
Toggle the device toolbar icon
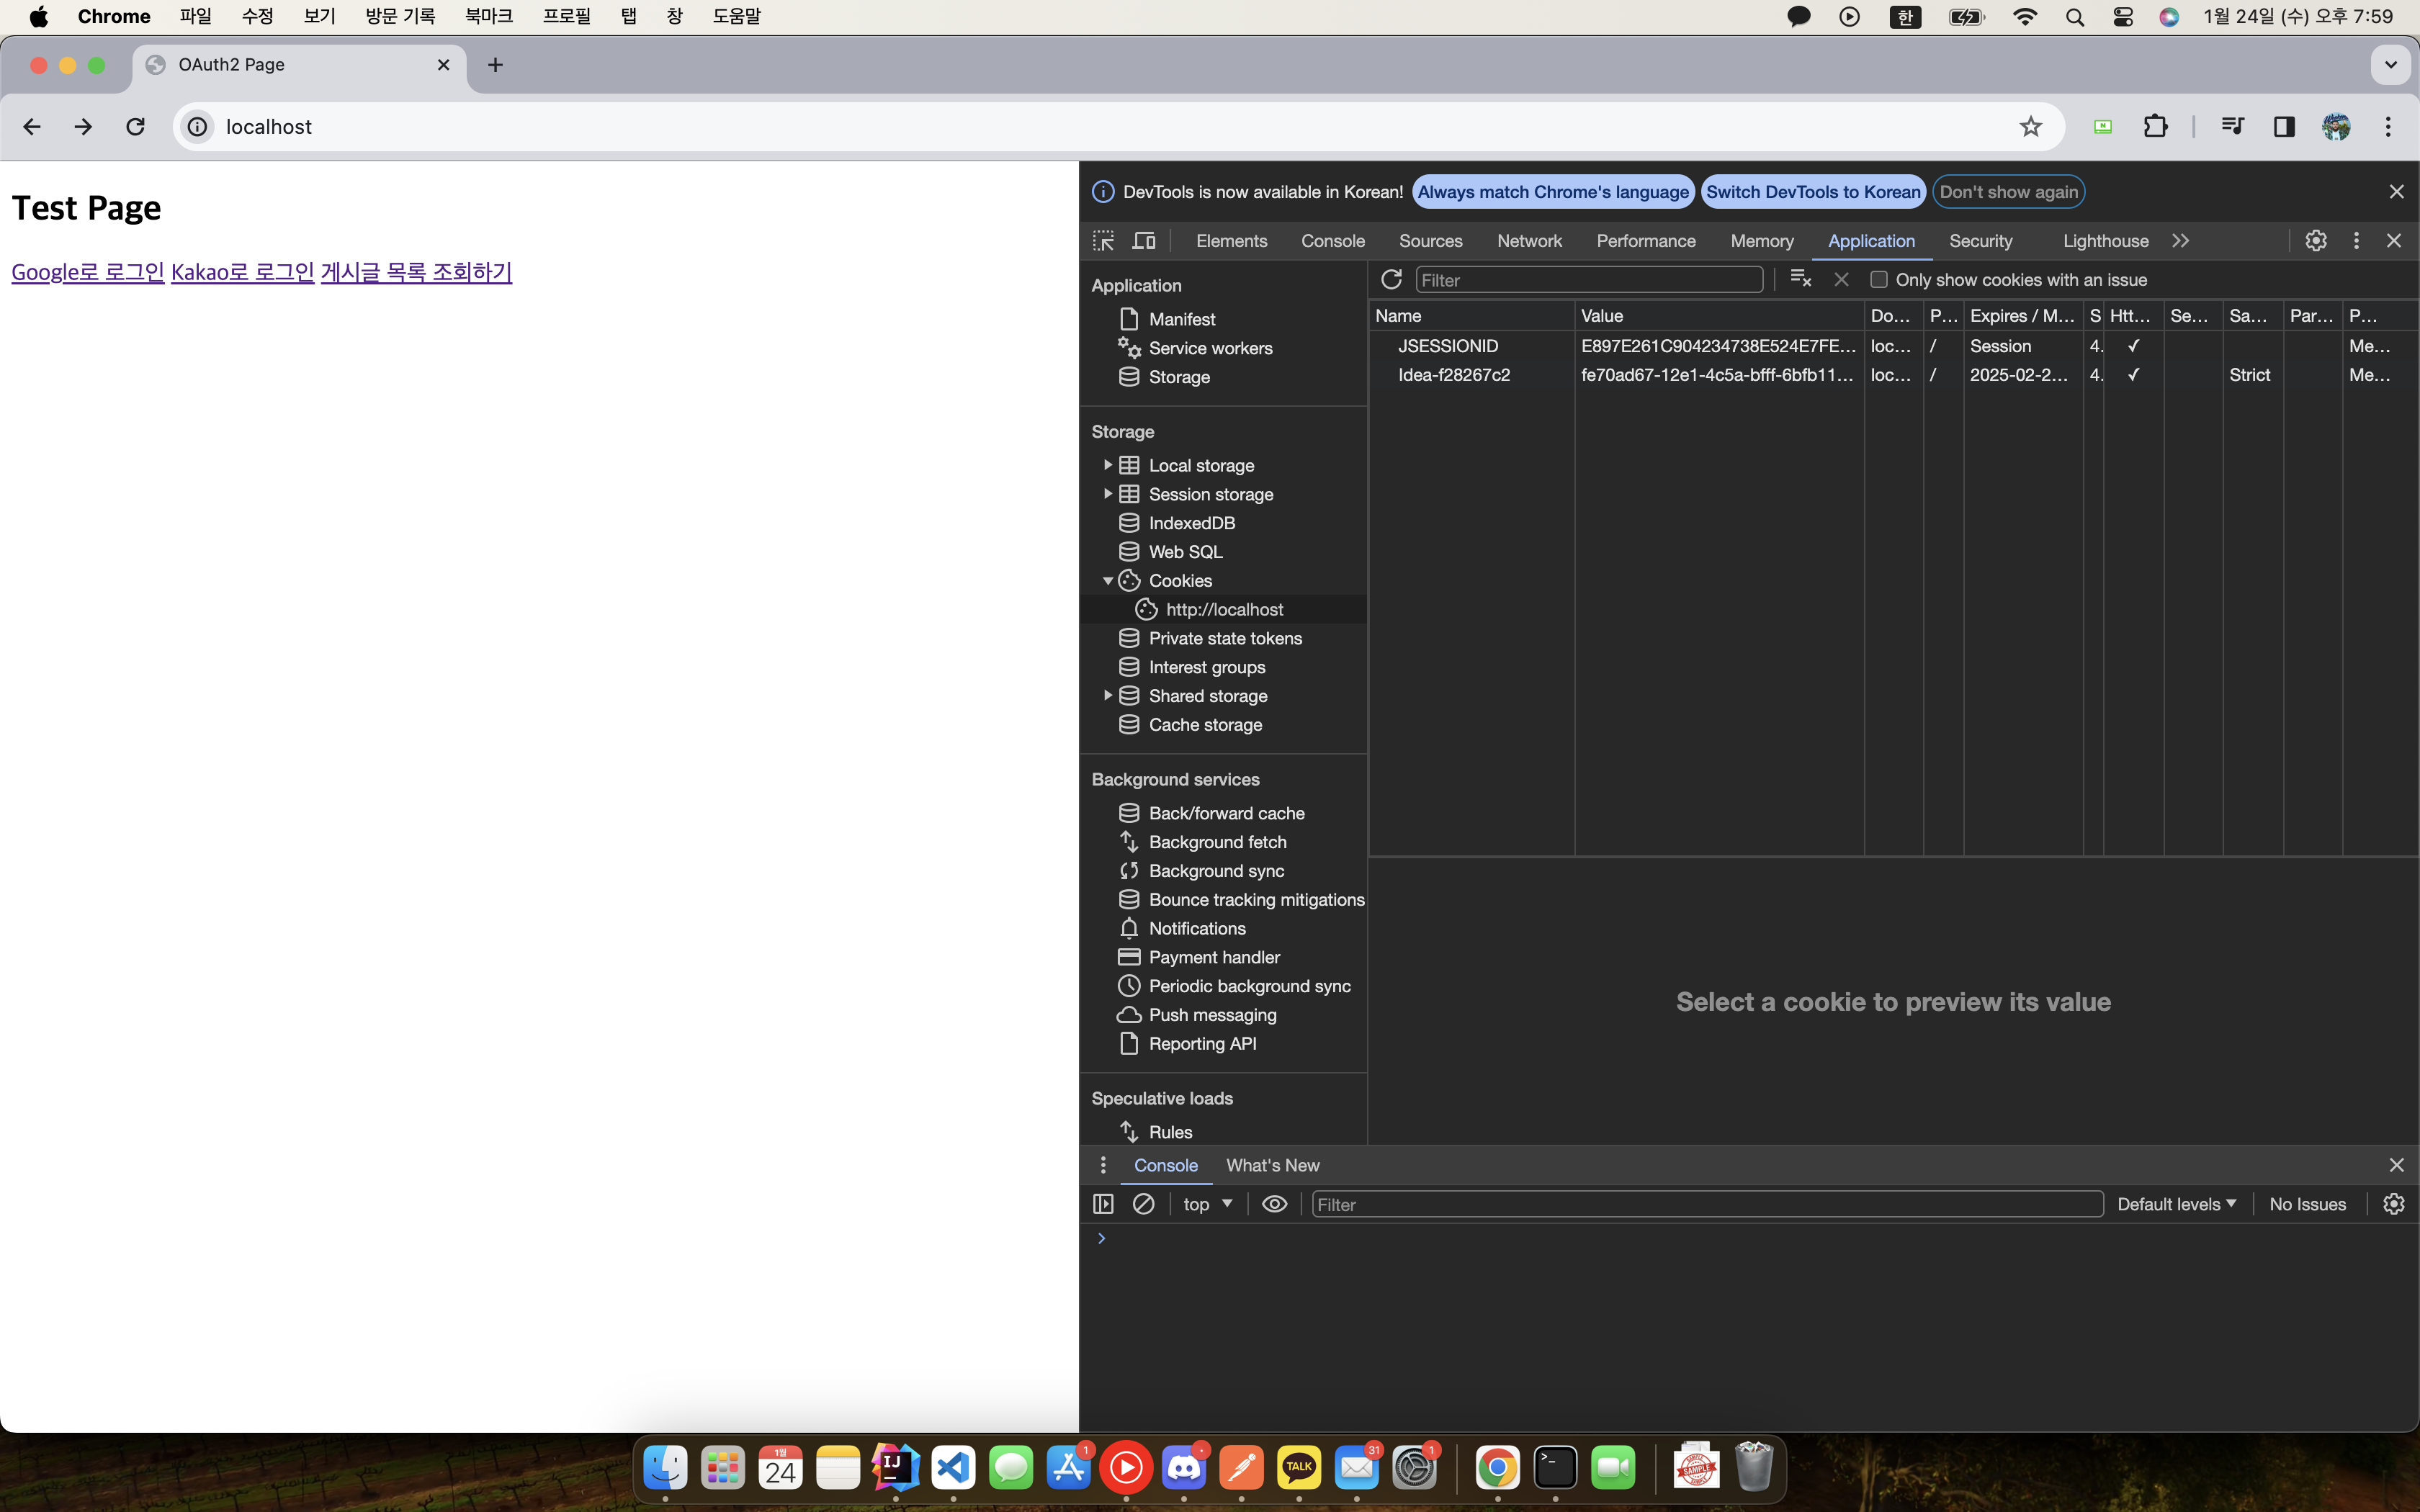pyautogui.click(x=1144, y=241)
